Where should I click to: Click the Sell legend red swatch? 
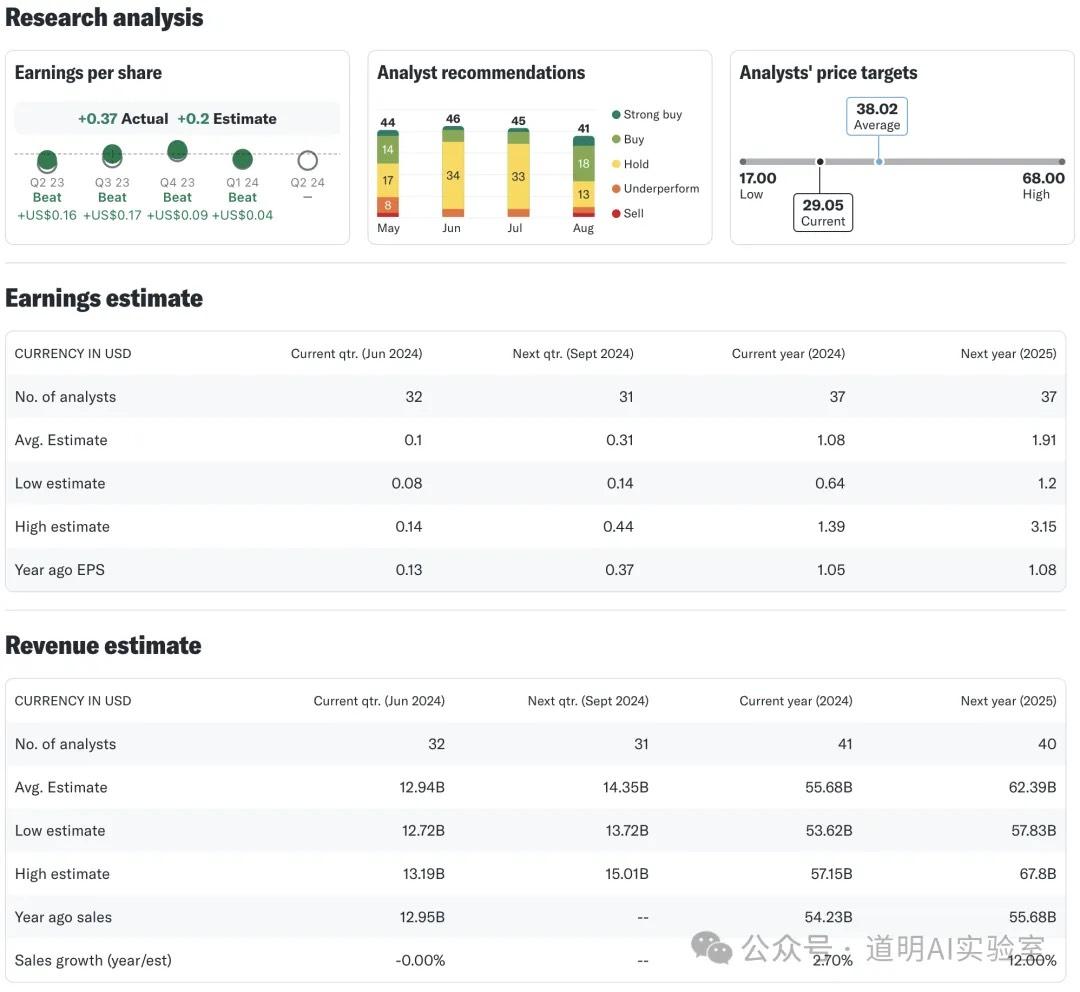point(616,214)
